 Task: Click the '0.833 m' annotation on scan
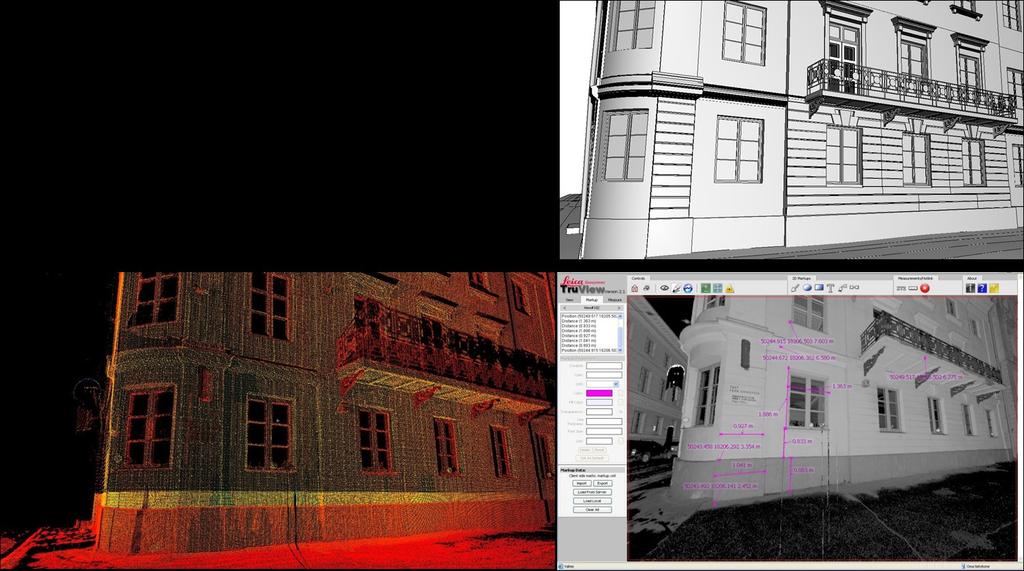click(802, 441)
